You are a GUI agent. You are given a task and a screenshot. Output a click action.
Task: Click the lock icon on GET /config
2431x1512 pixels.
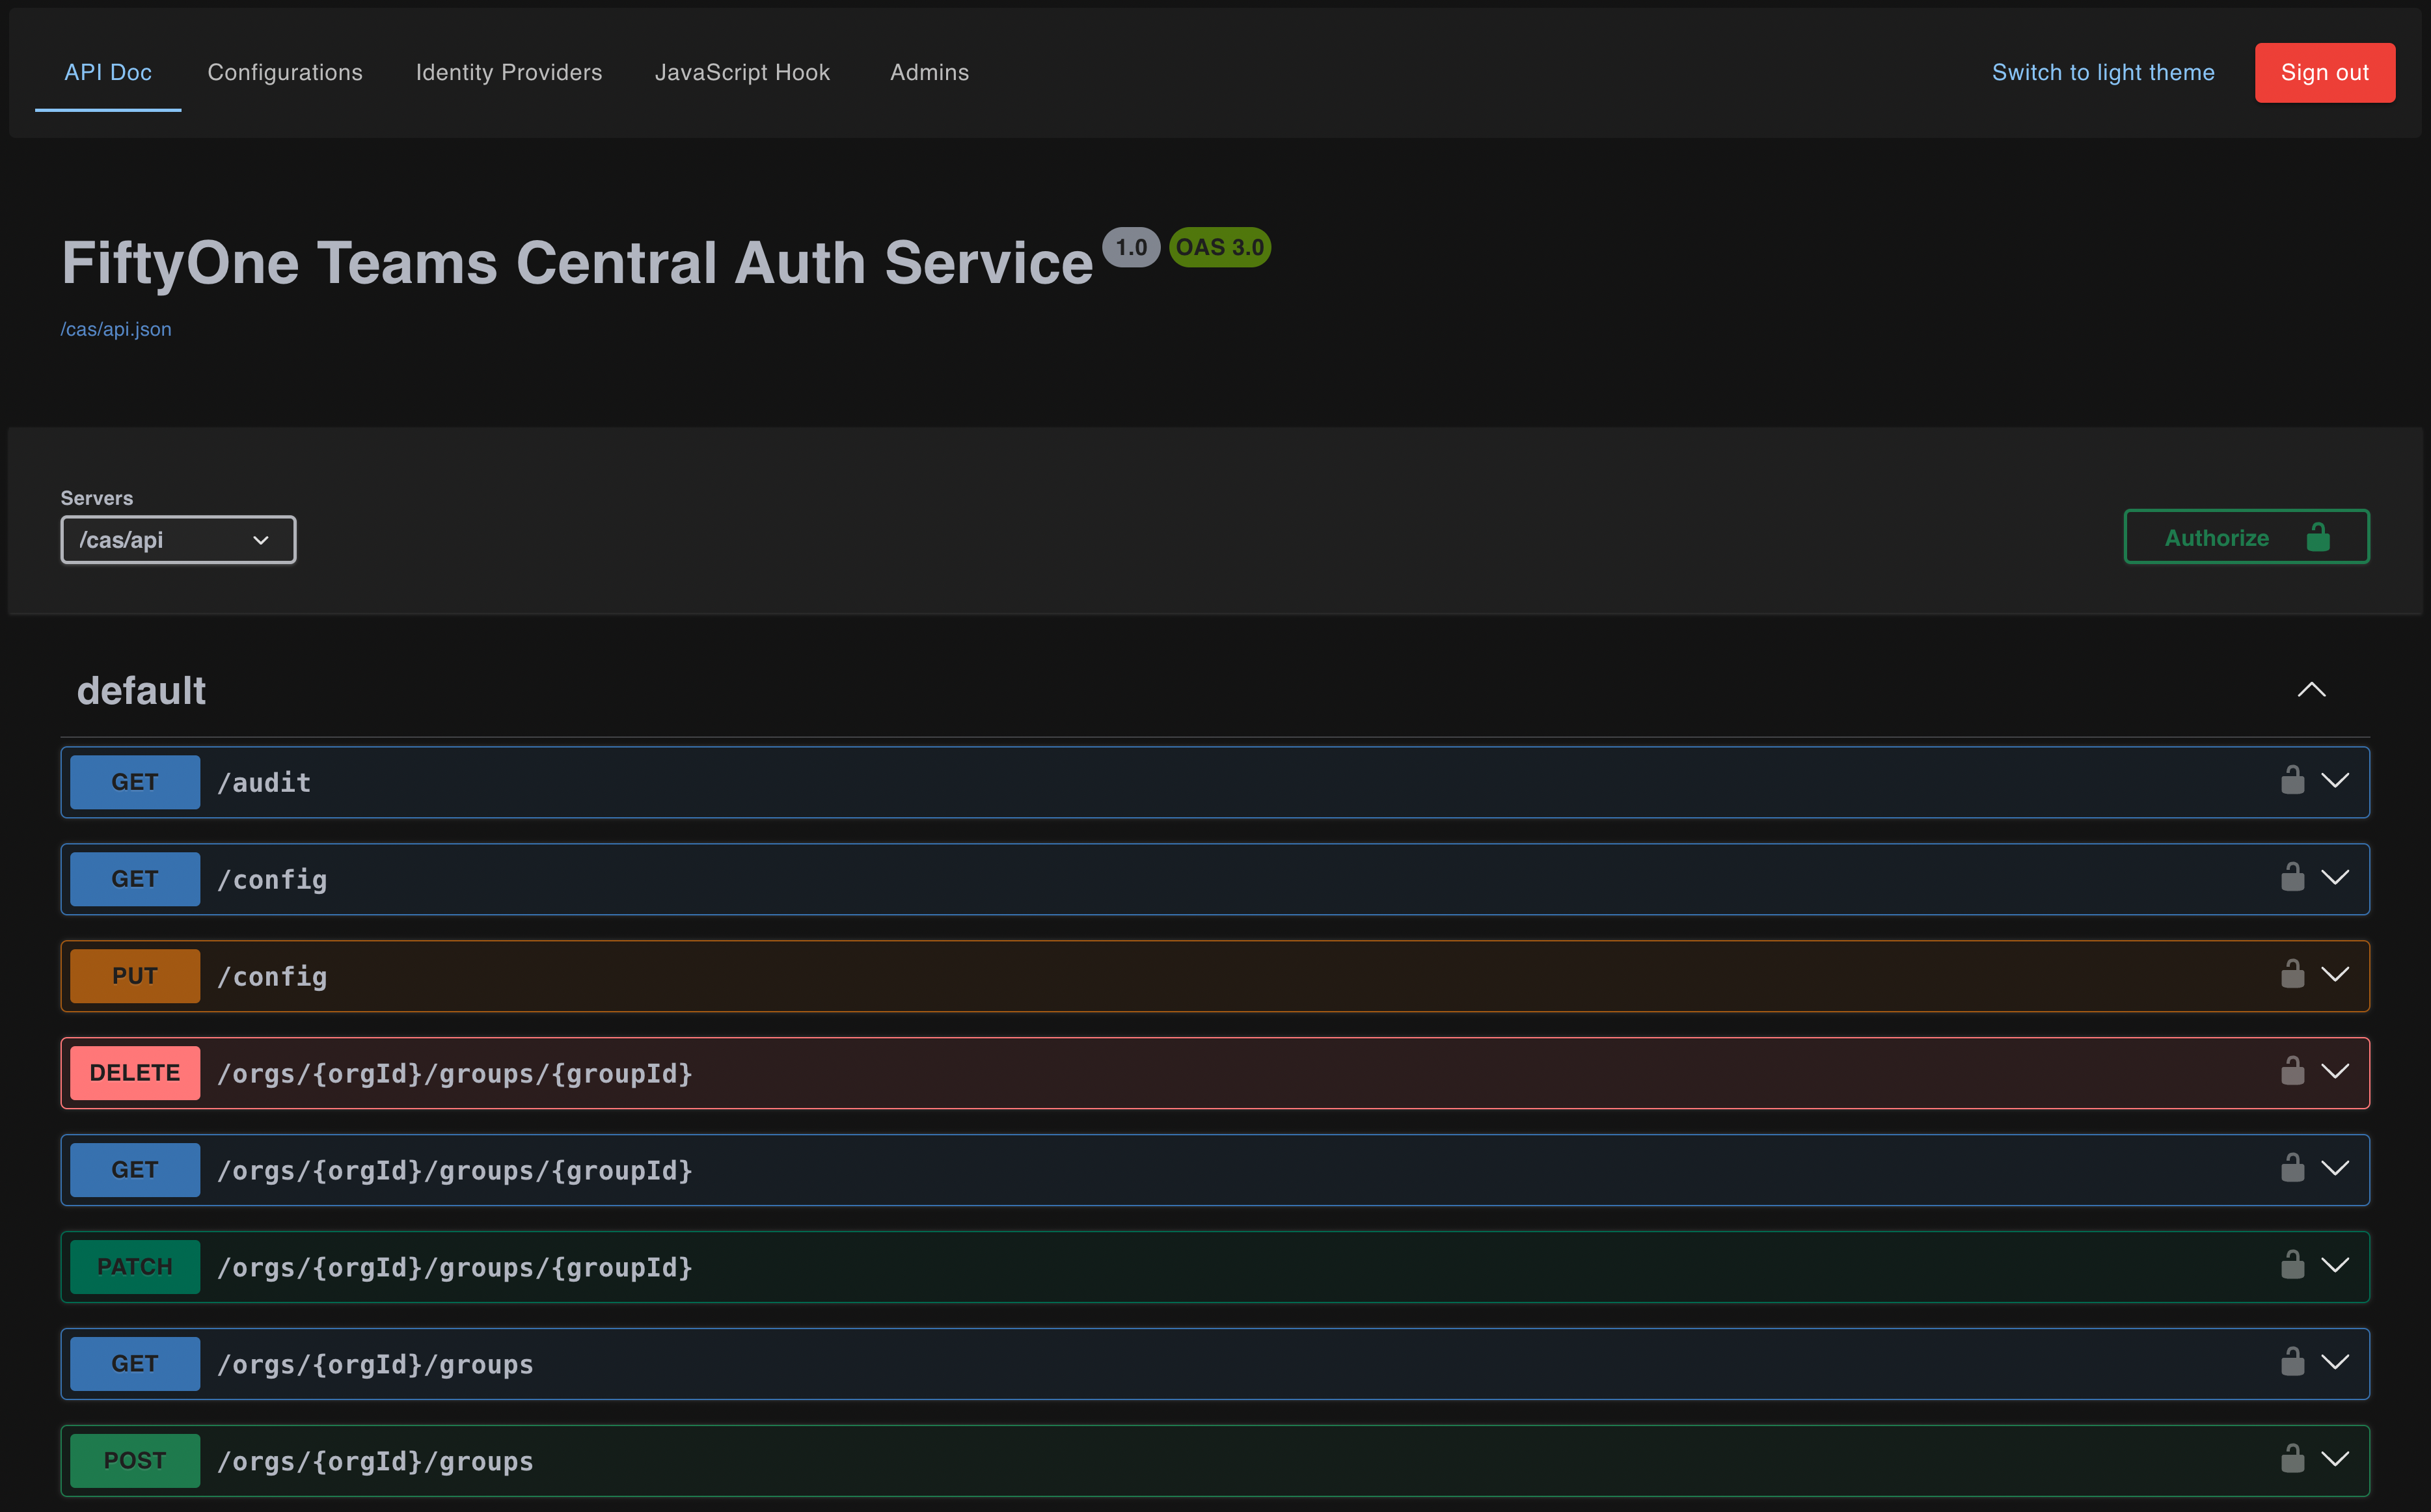(x=2293, y=878)
